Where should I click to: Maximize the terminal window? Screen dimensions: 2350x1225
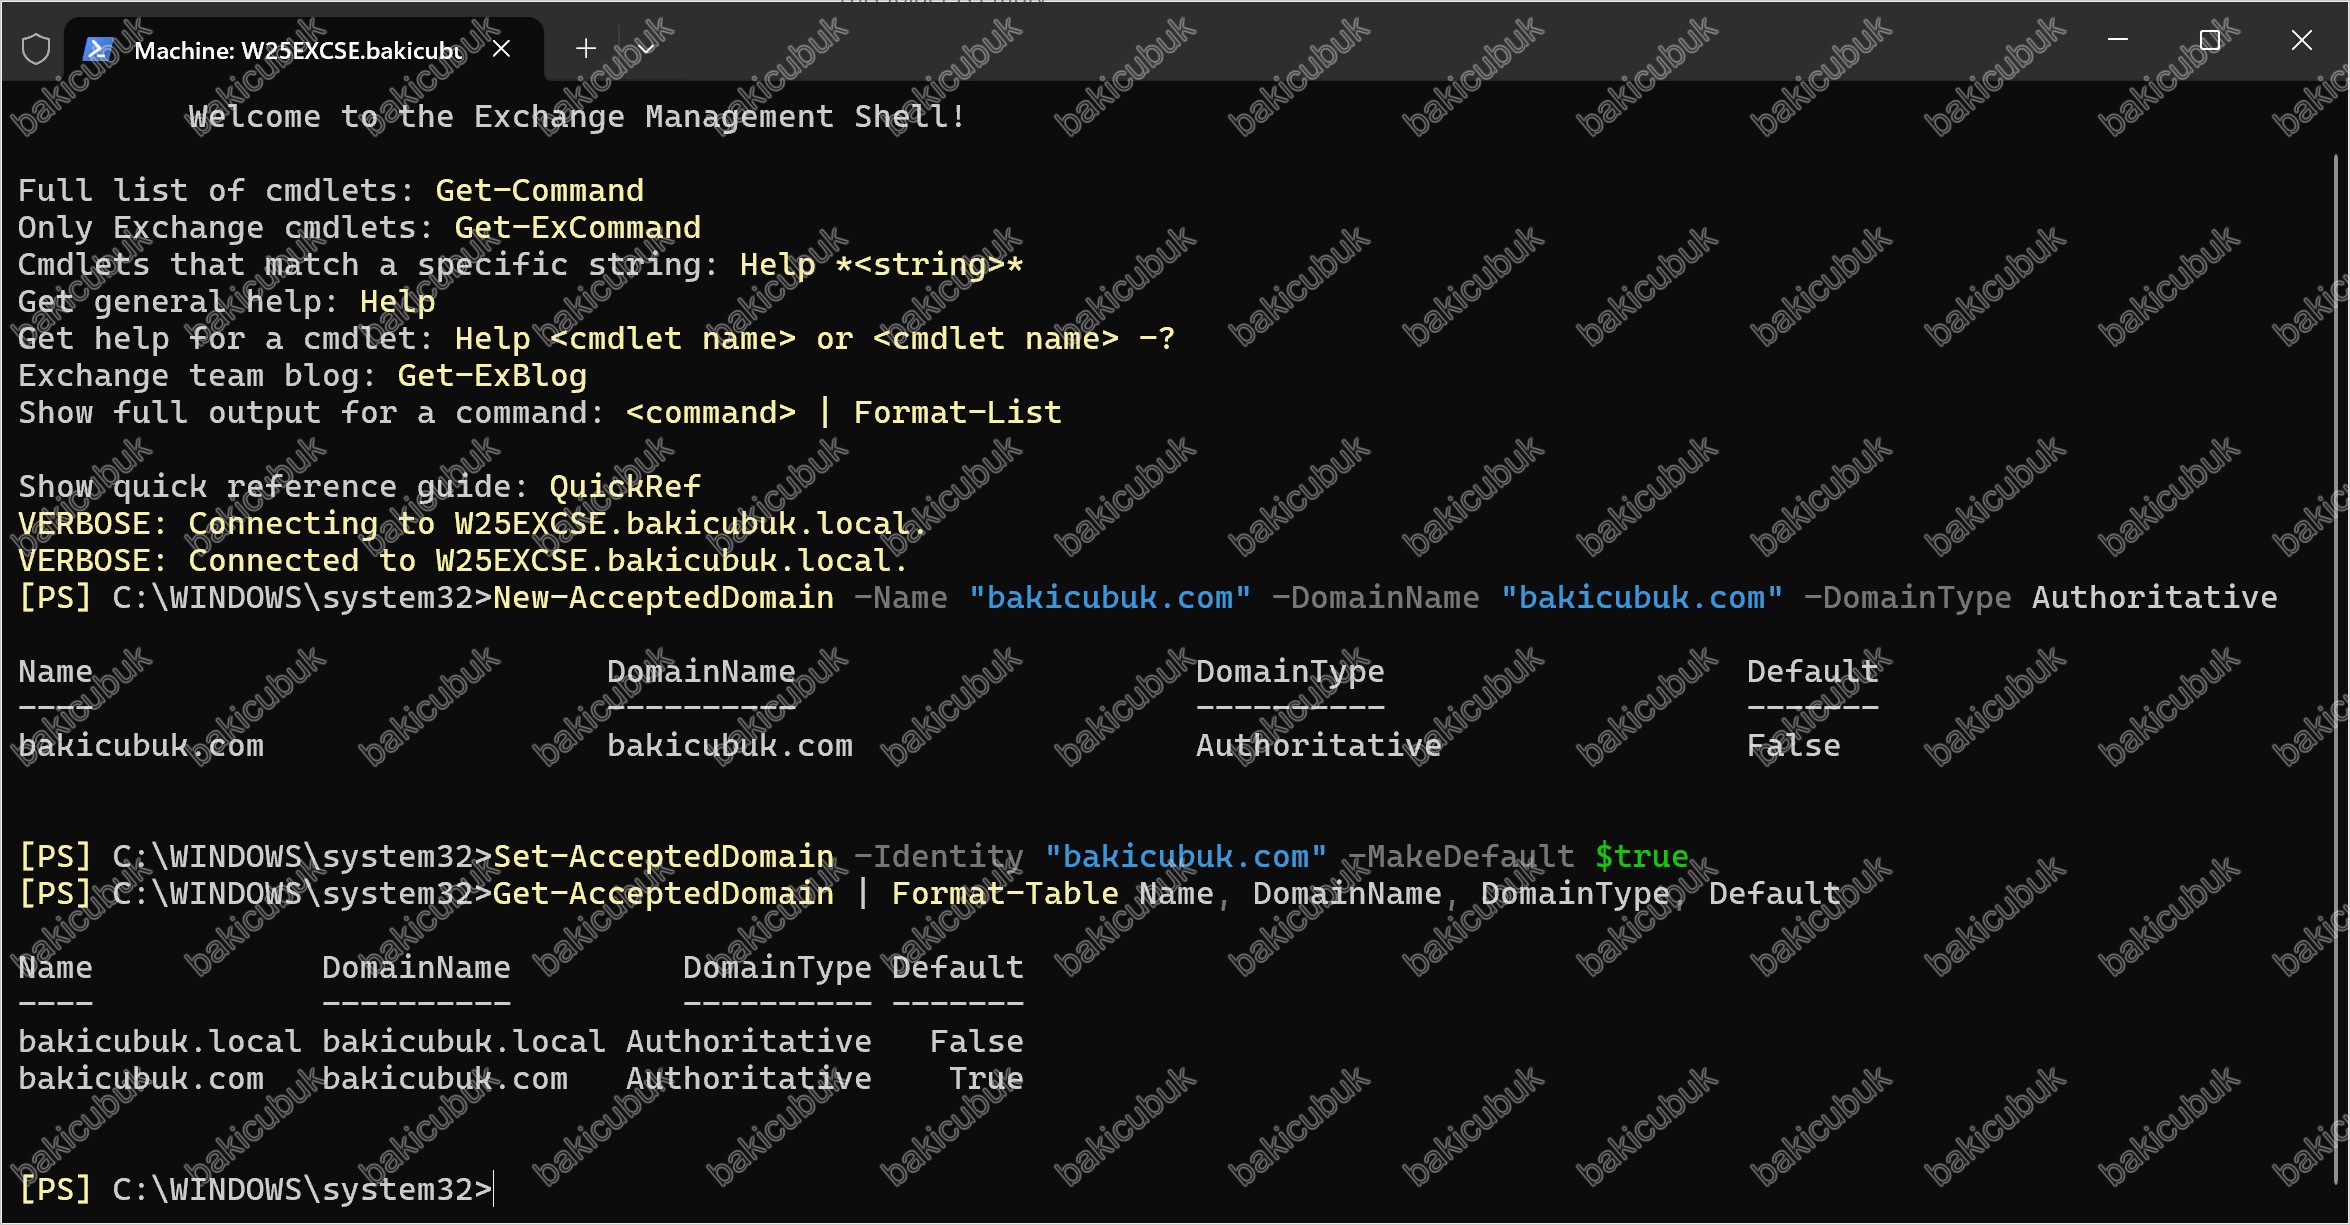click(x=2210, y=40)
